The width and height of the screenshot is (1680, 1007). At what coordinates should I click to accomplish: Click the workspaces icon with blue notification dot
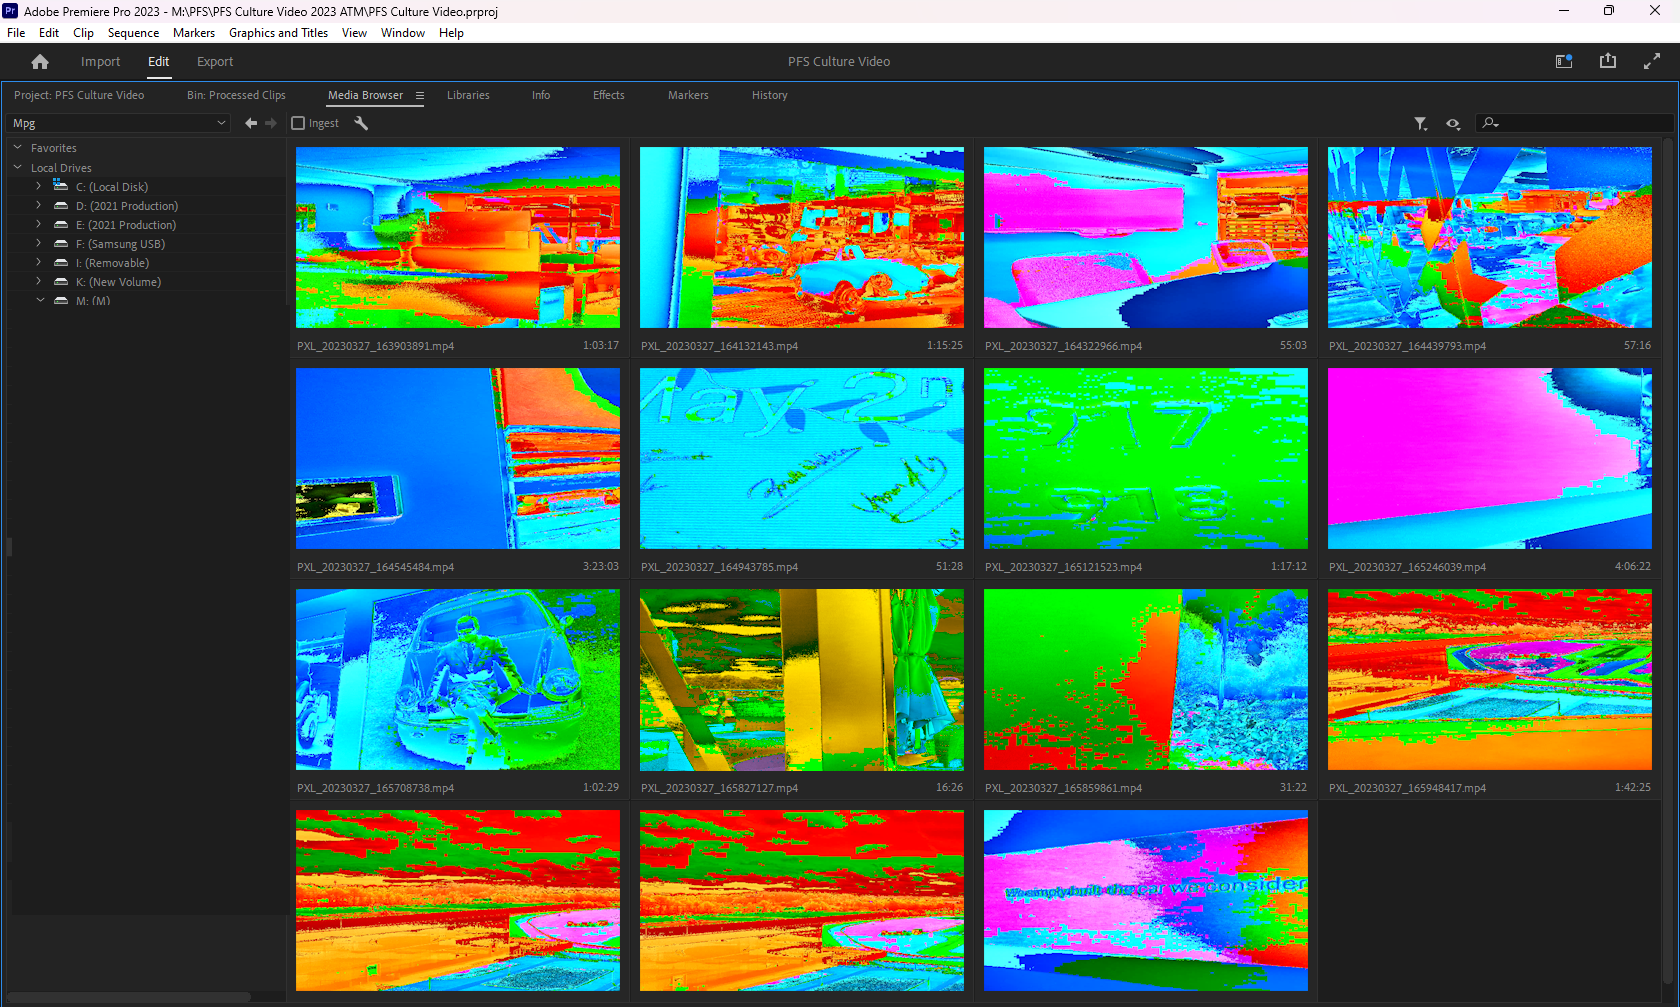(x=1563, y=61)
